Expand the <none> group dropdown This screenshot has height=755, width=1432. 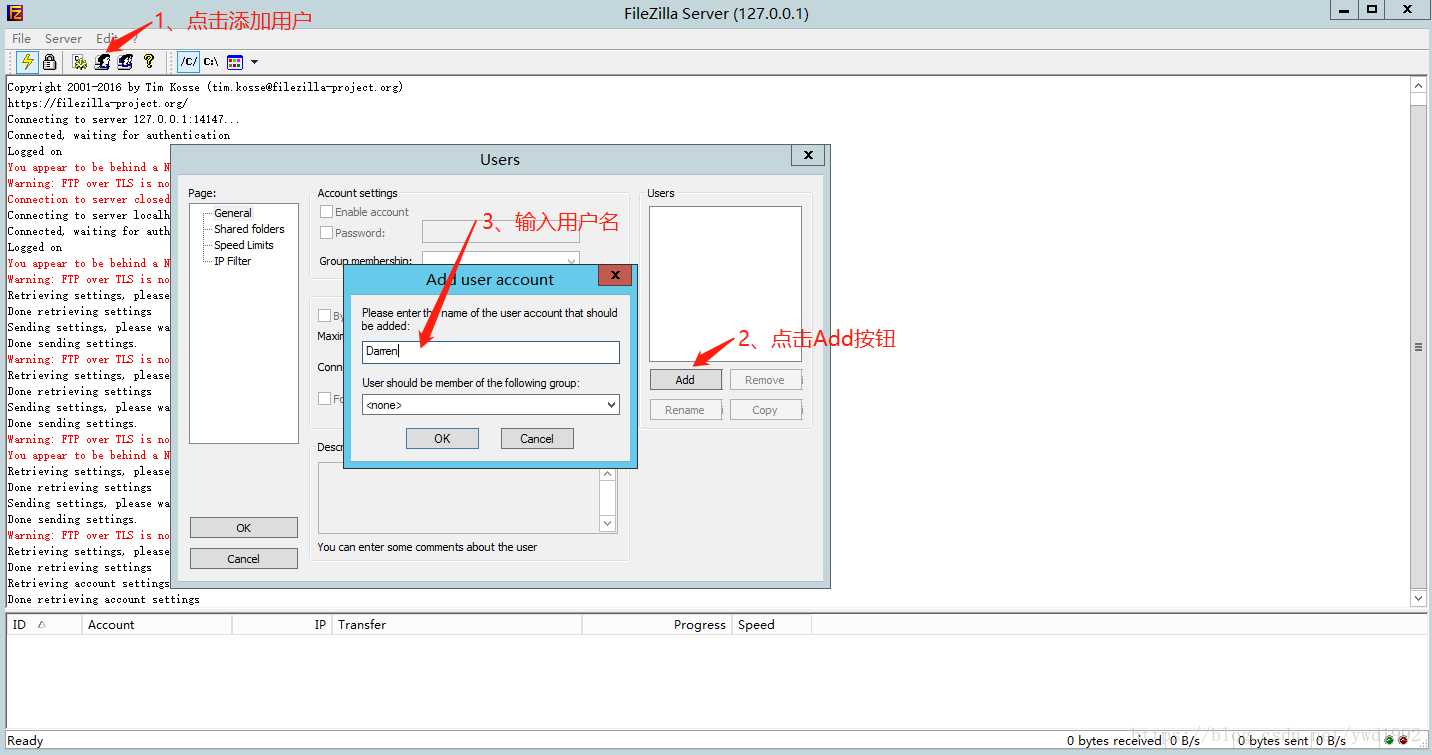[611, 405]
